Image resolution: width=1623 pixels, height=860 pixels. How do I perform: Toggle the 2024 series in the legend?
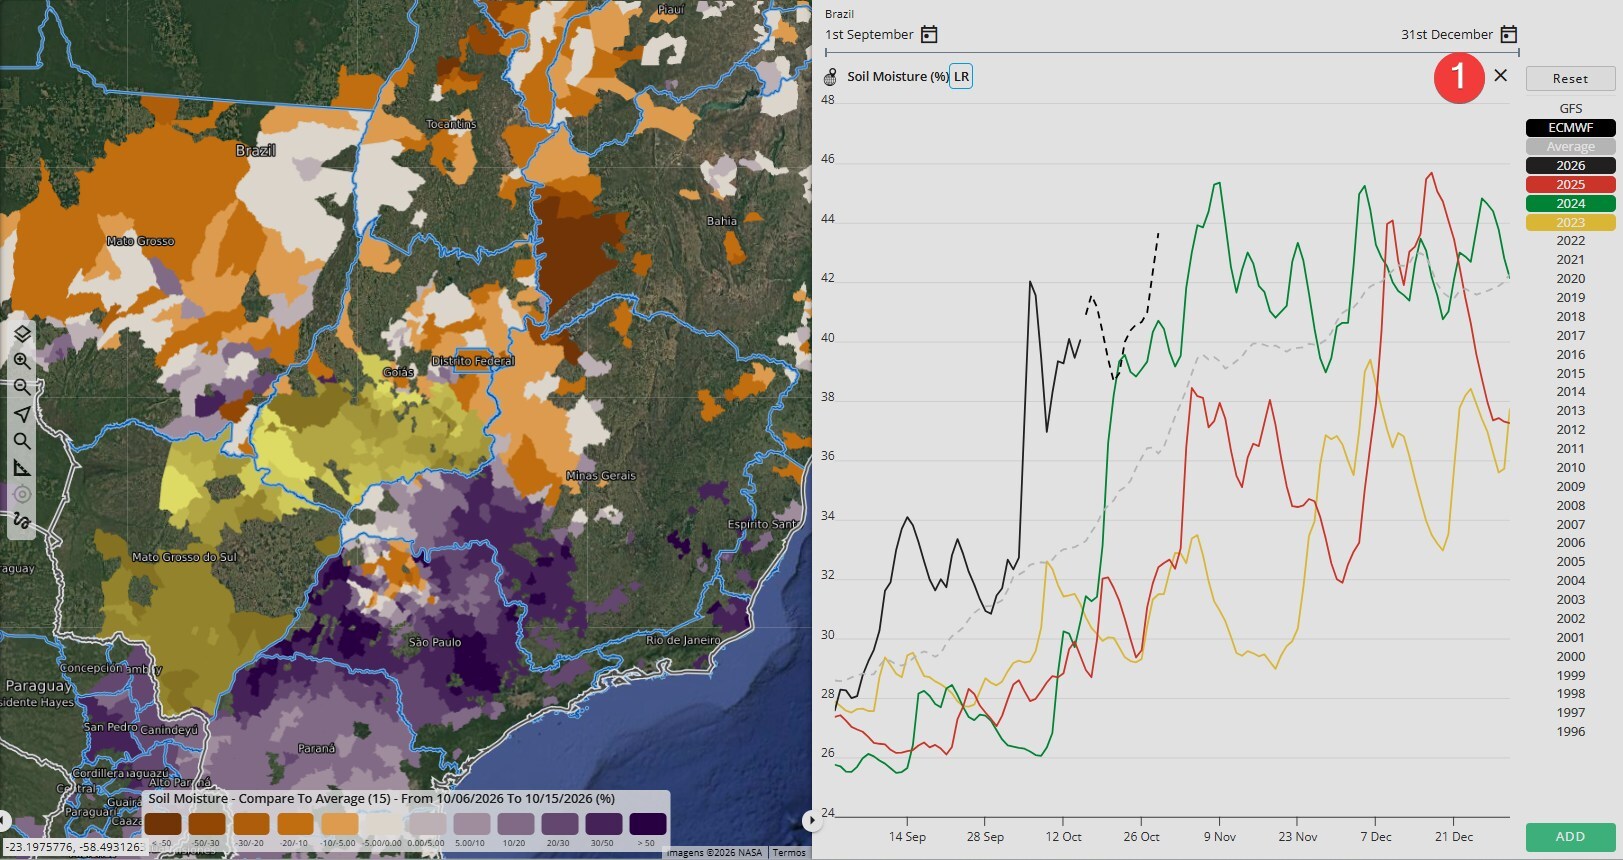coord(1570,203)
